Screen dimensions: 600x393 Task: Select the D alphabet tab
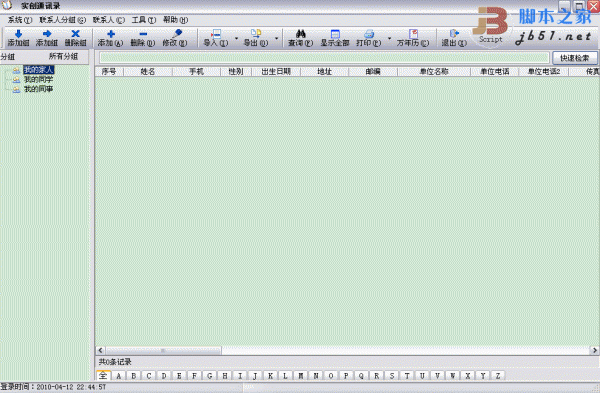(x=164, y=376)
